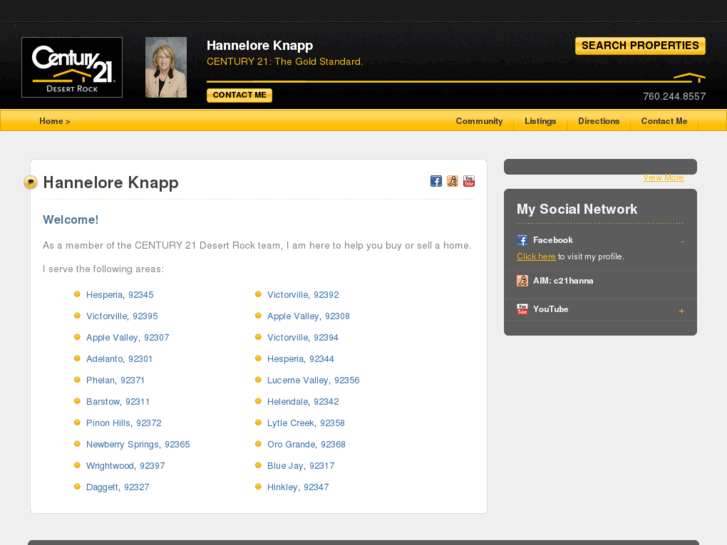Open the Hinkley, 92347 area link
The image size is (727, 545).
pyautogui.click(x=298, y=487)
